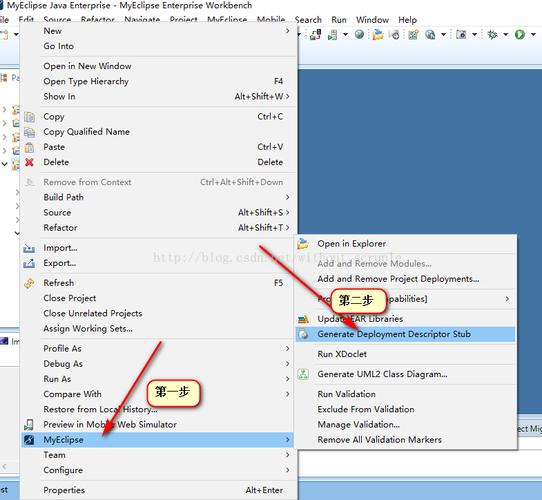Open the Window menu in menu bar
542x500 pixels.
[372, 20]
